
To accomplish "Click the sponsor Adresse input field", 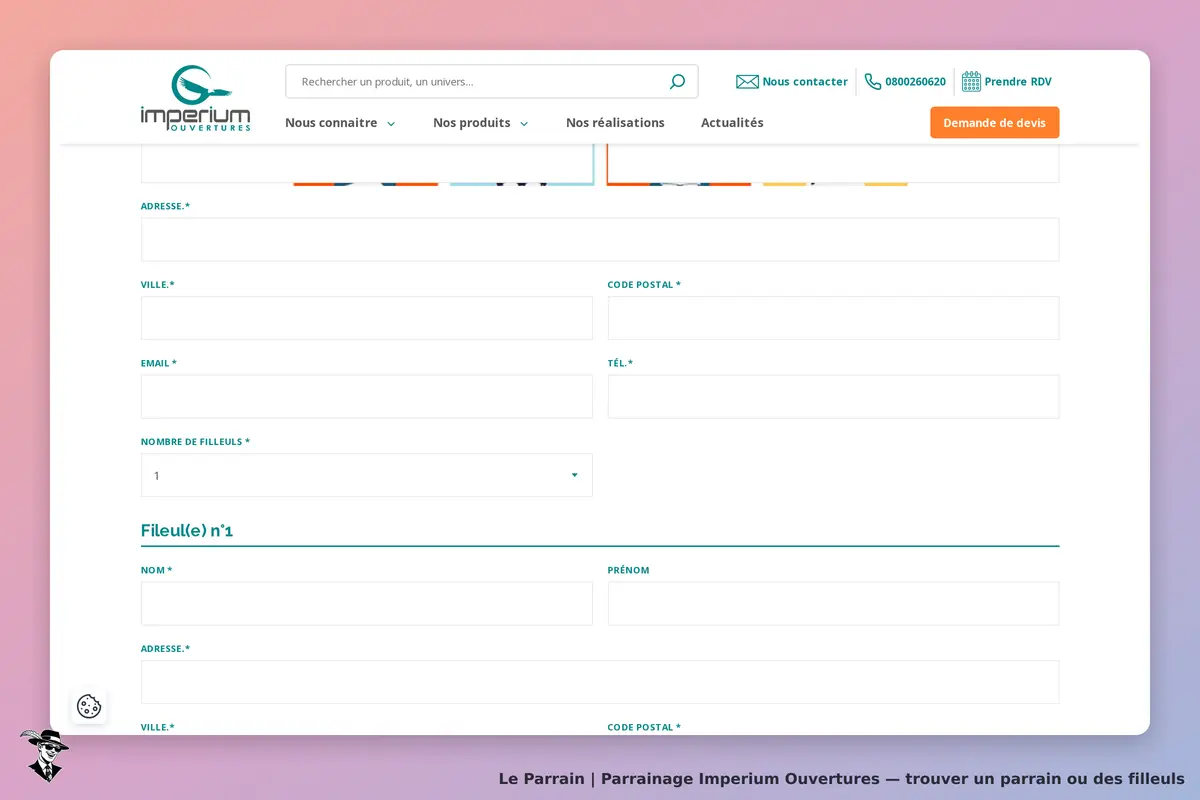I will 600,240.
